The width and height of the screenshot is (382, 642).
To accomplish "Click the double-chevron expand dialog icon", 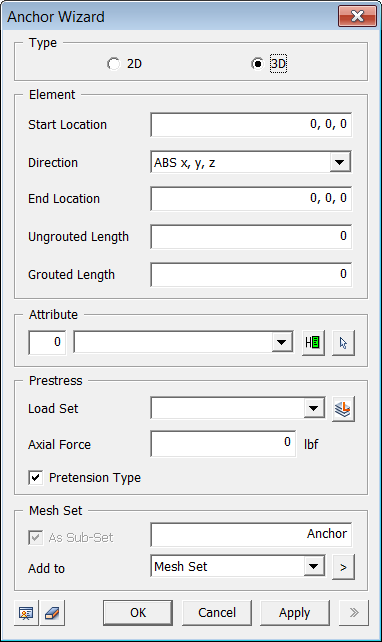I will (354, 613).
